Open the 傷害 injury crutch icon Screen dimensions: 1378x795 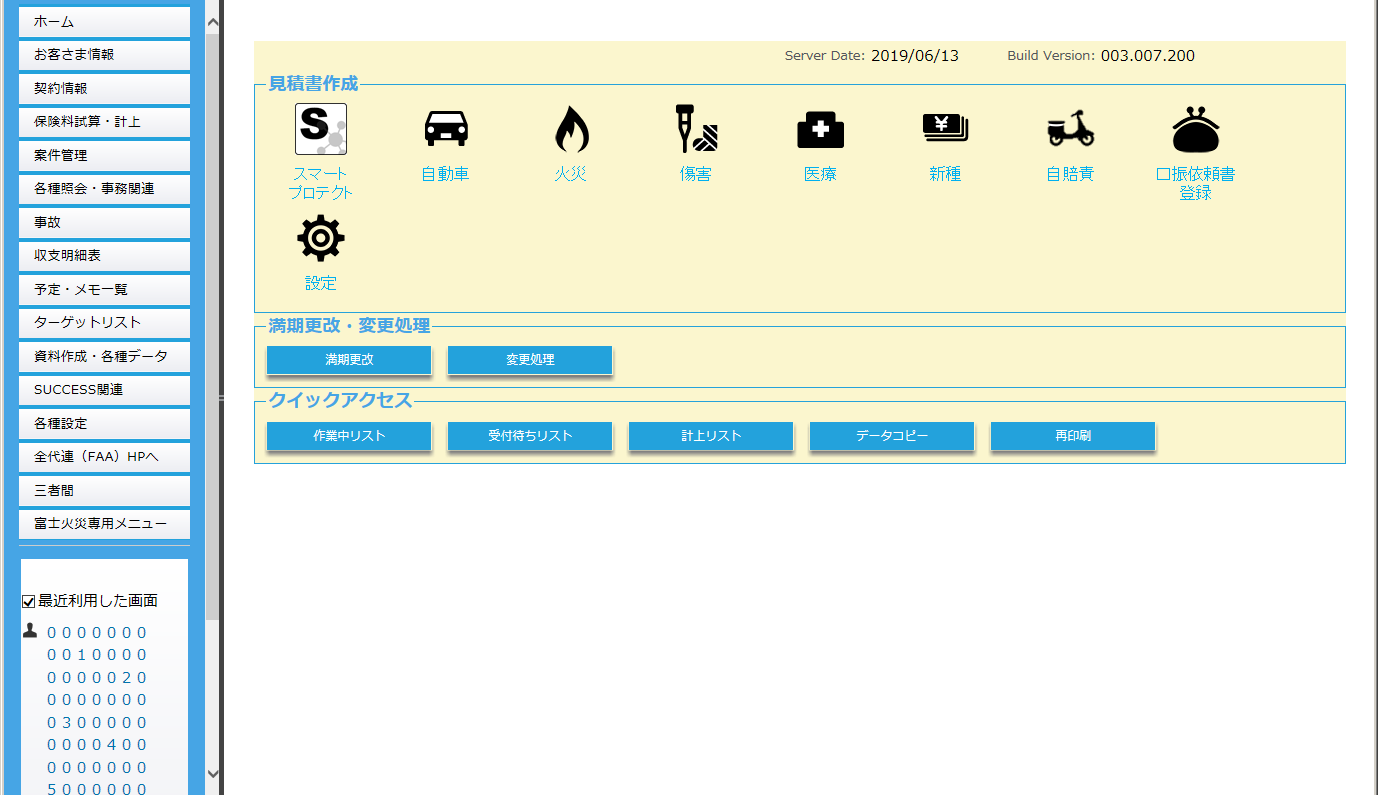(x=695, y=130)
